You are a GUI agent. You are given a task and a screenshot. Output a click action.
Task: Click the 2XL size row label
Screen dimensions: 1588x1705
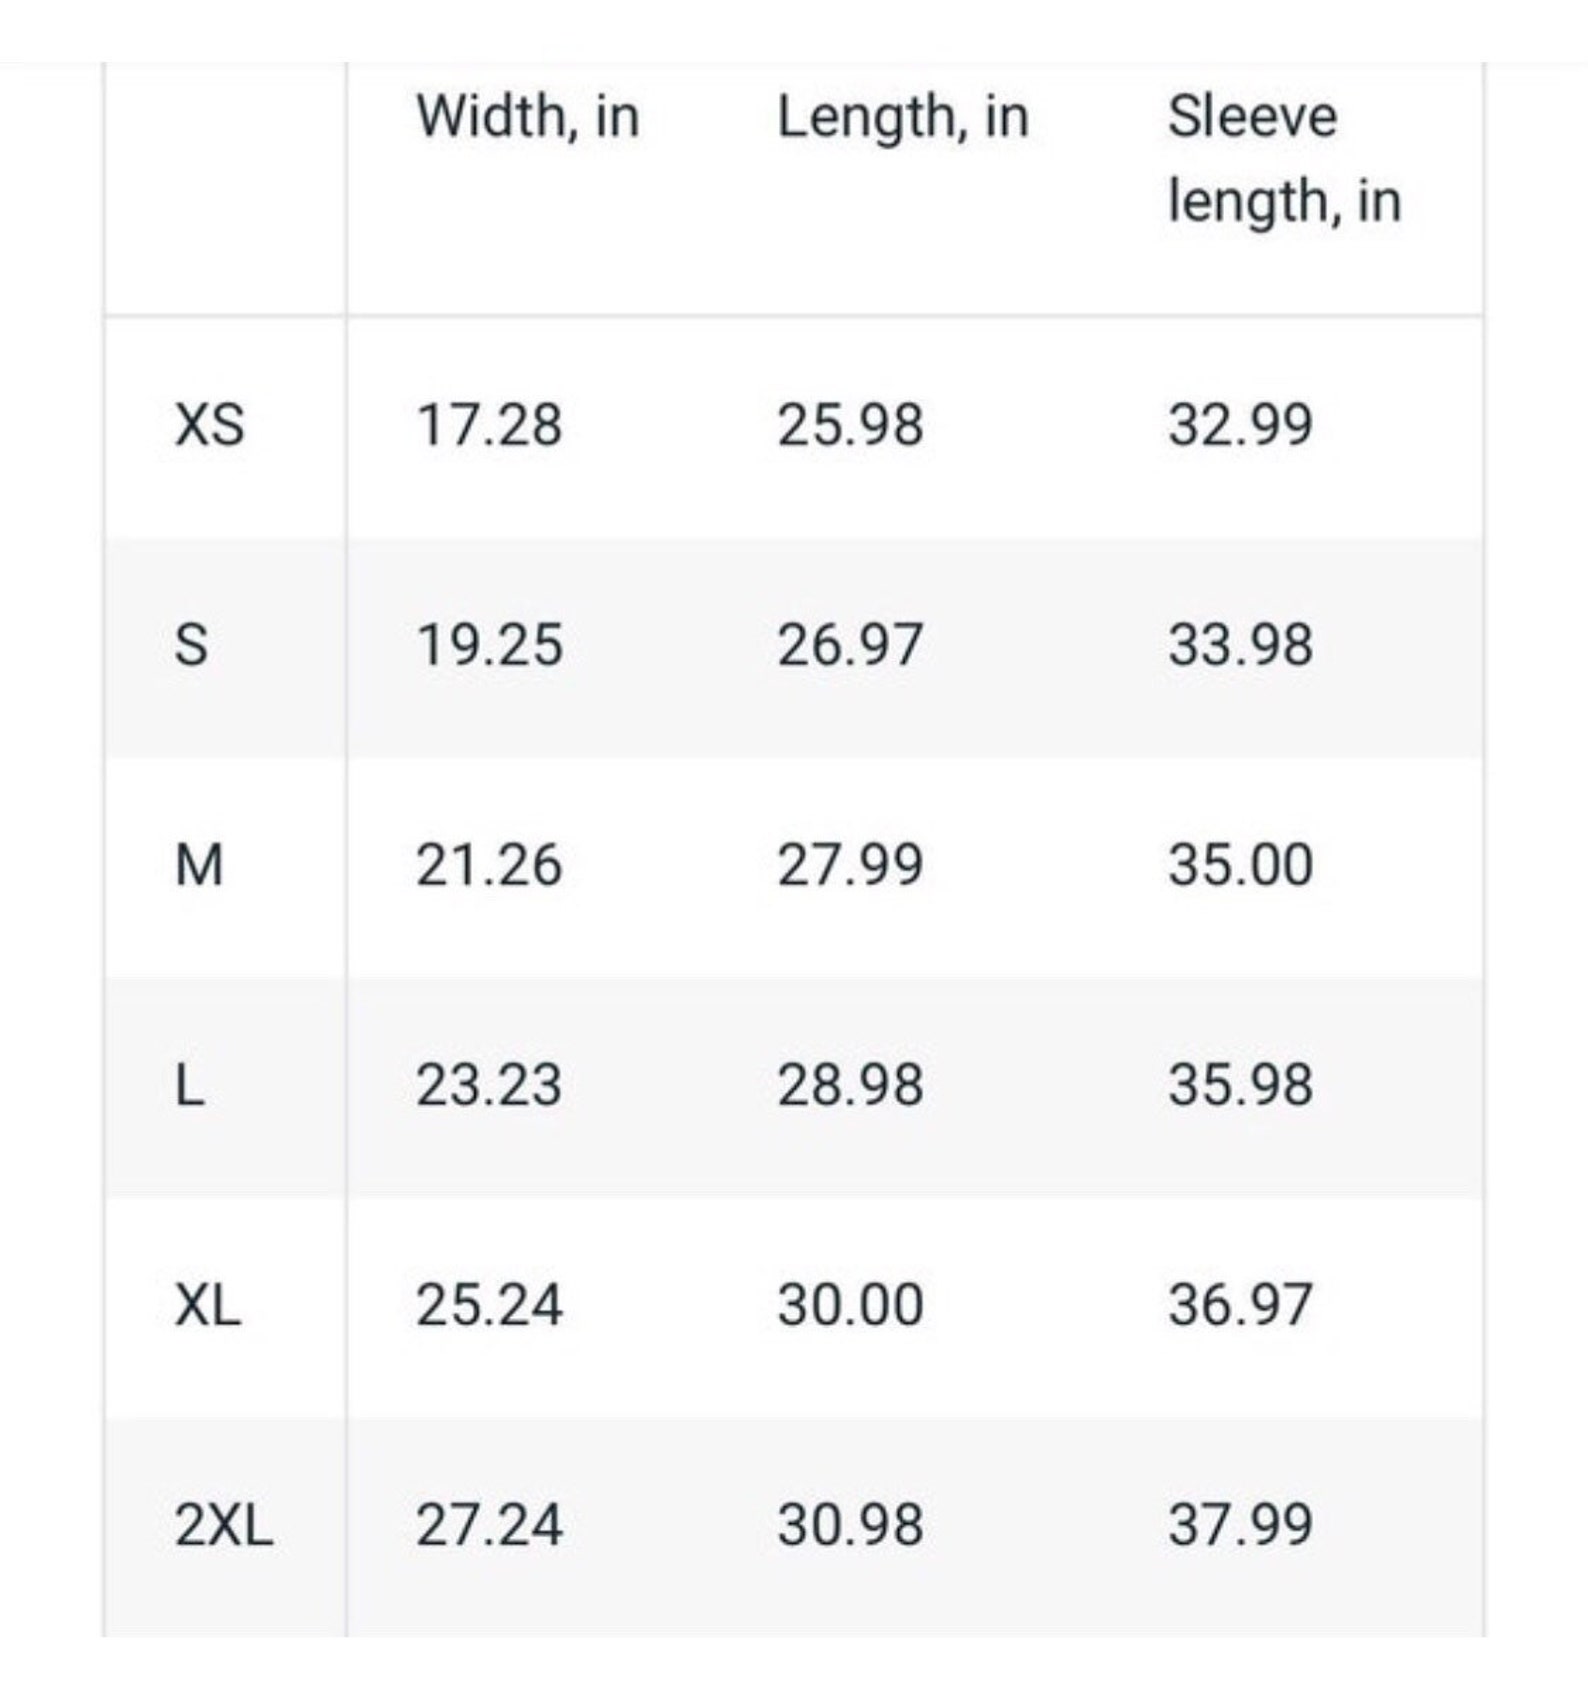click(x=224, y=1526)
